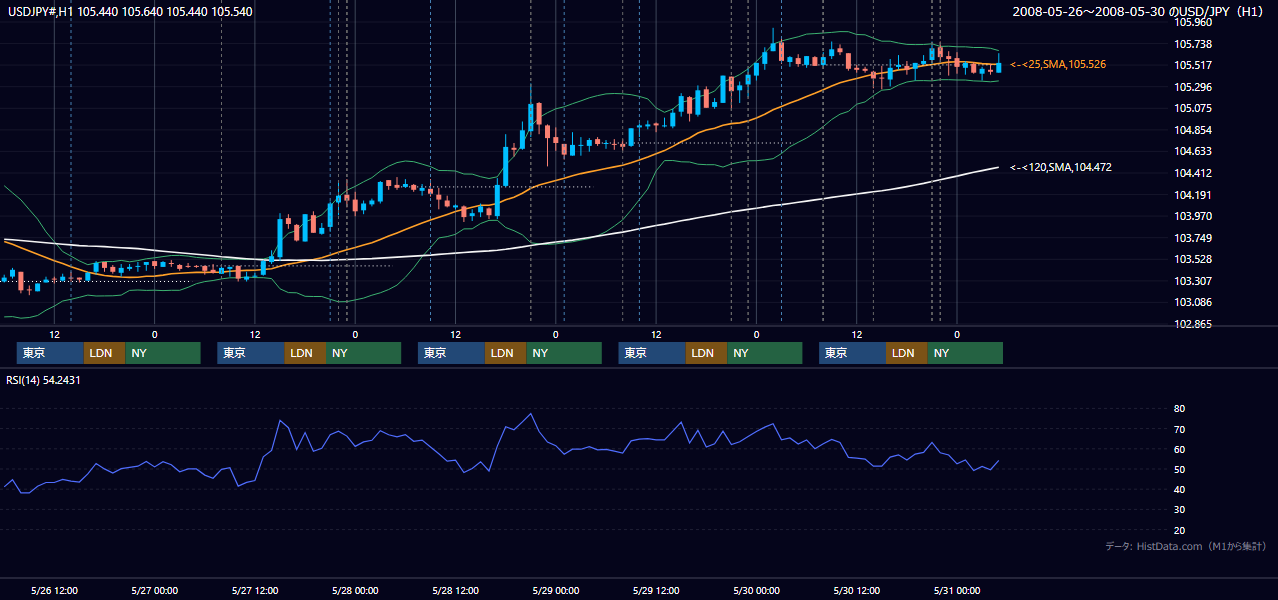1278x600 pixels.
Task: Click the RSI(14) 54.2431 indicator label
Action: (x=43, y=379)
